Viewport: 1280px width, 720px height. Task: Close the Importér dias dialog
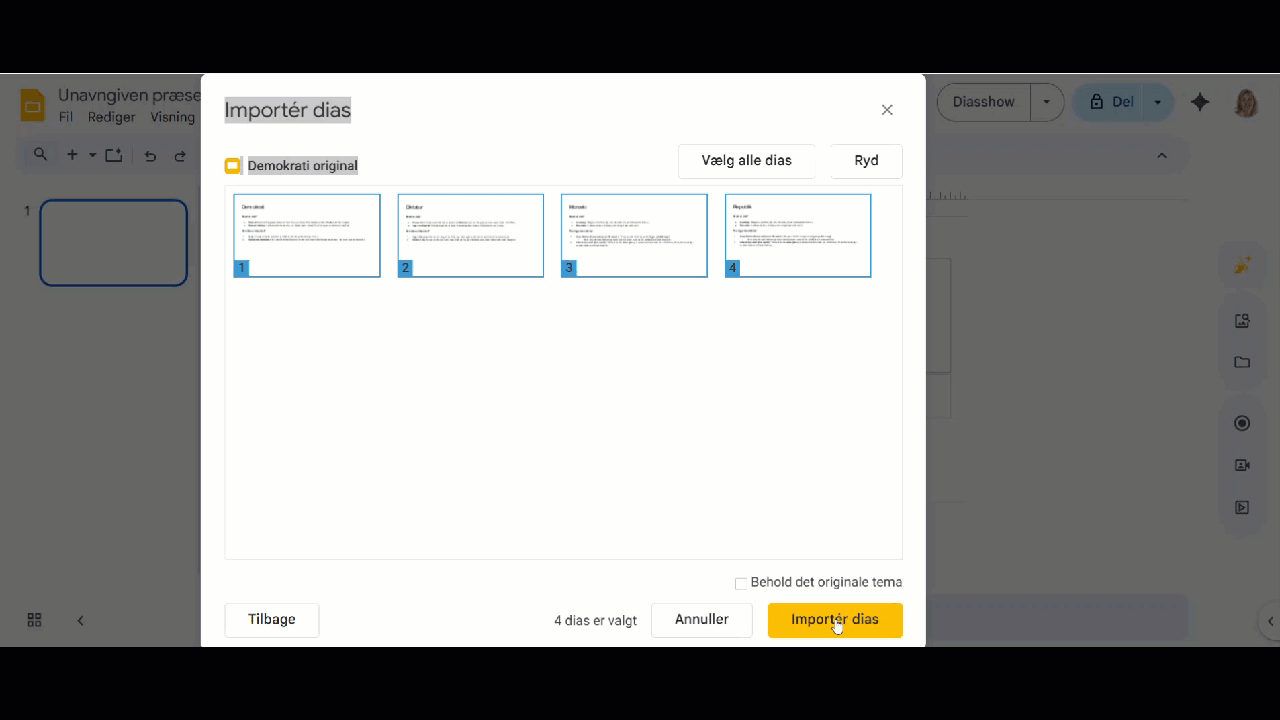(886, 110)
